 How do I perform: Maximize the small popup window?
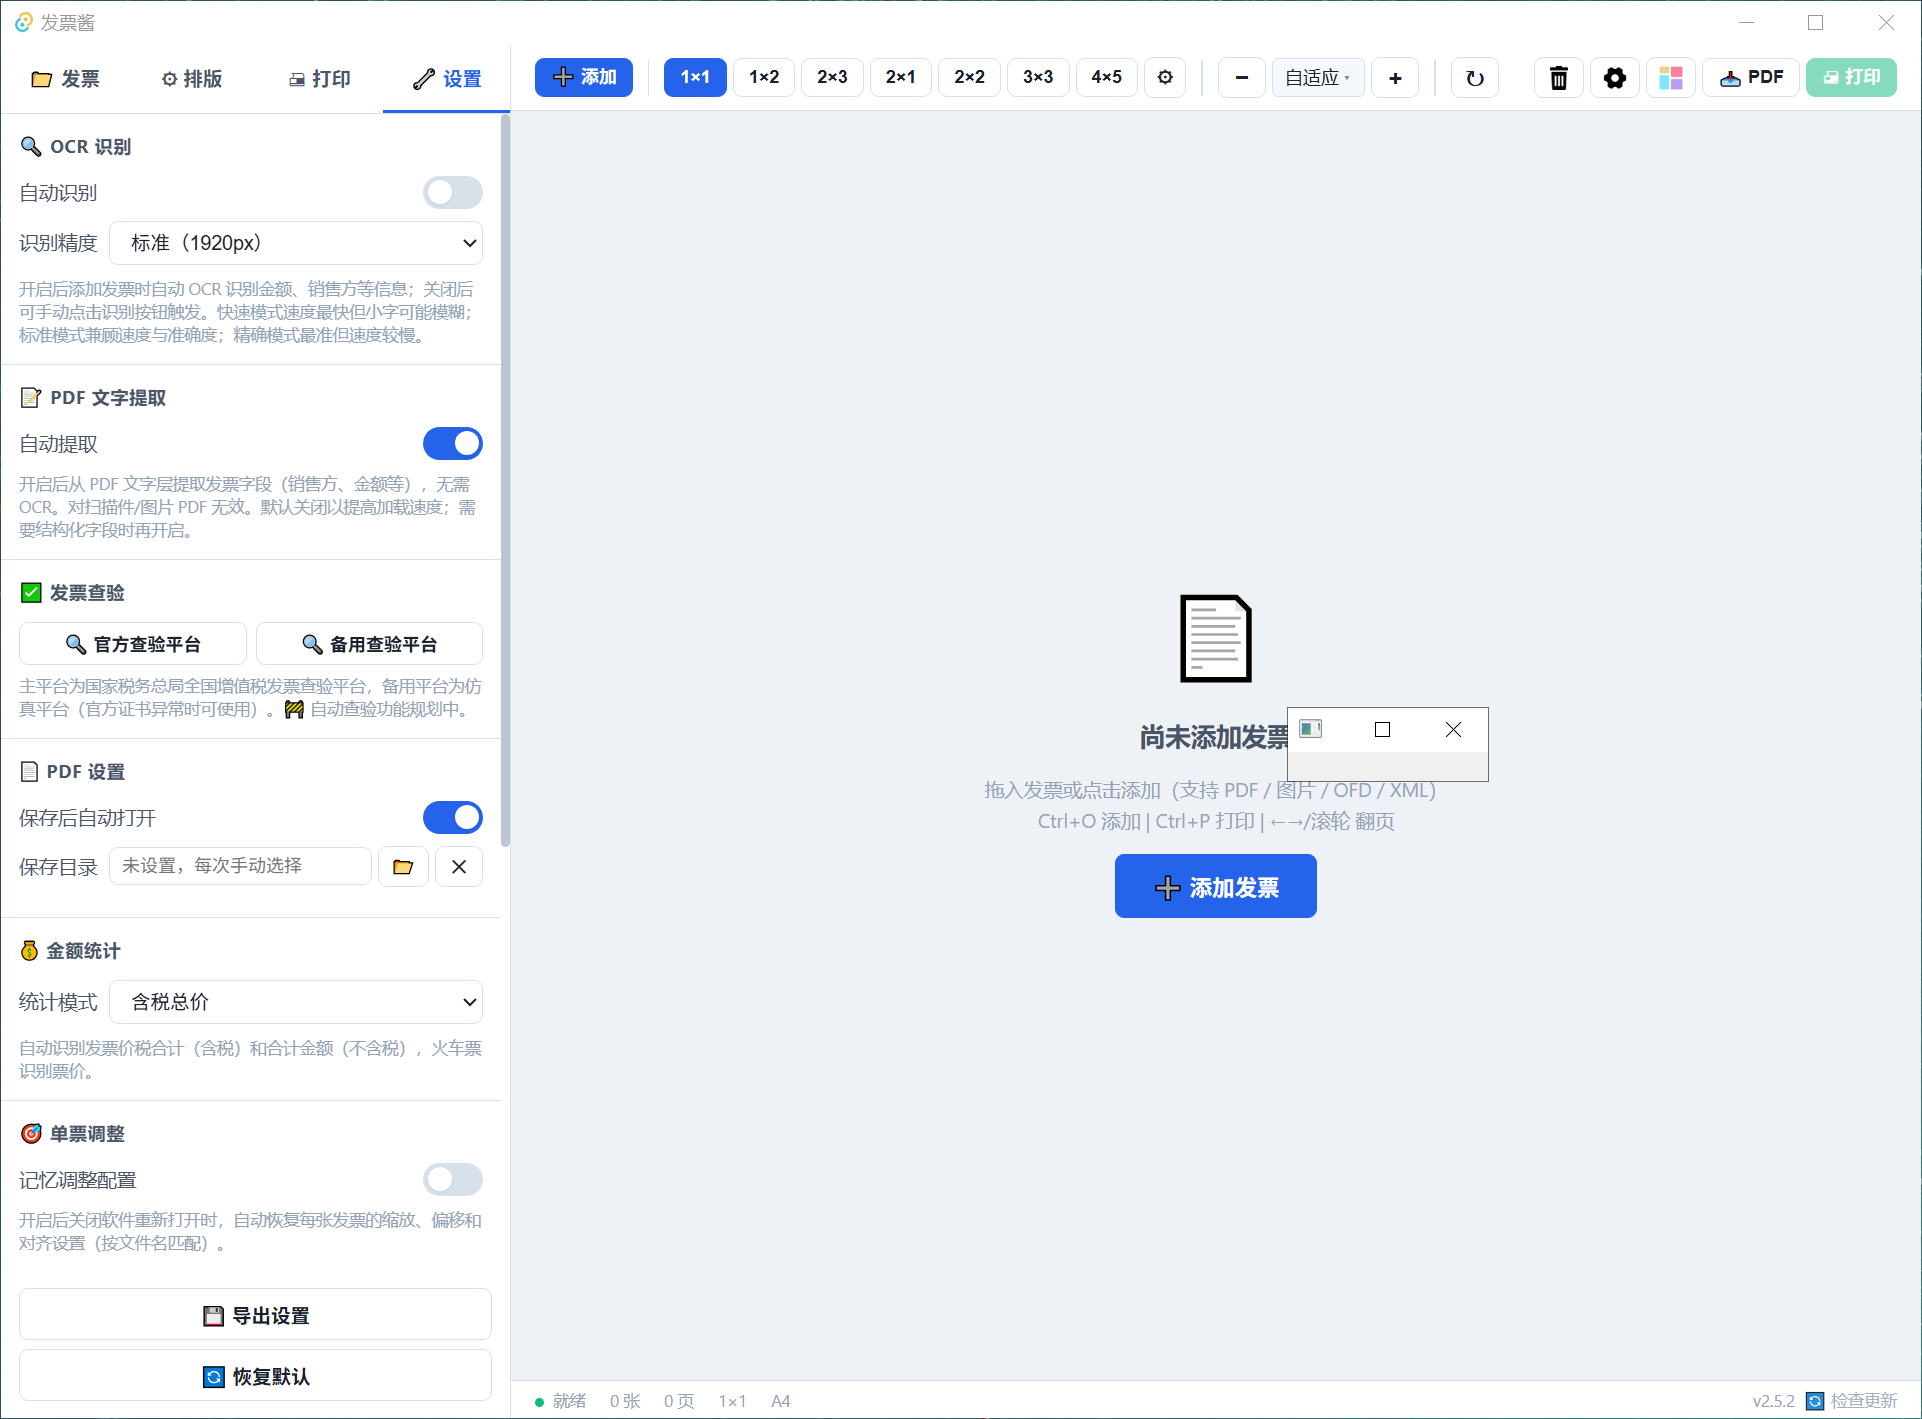click(1382, 730)
